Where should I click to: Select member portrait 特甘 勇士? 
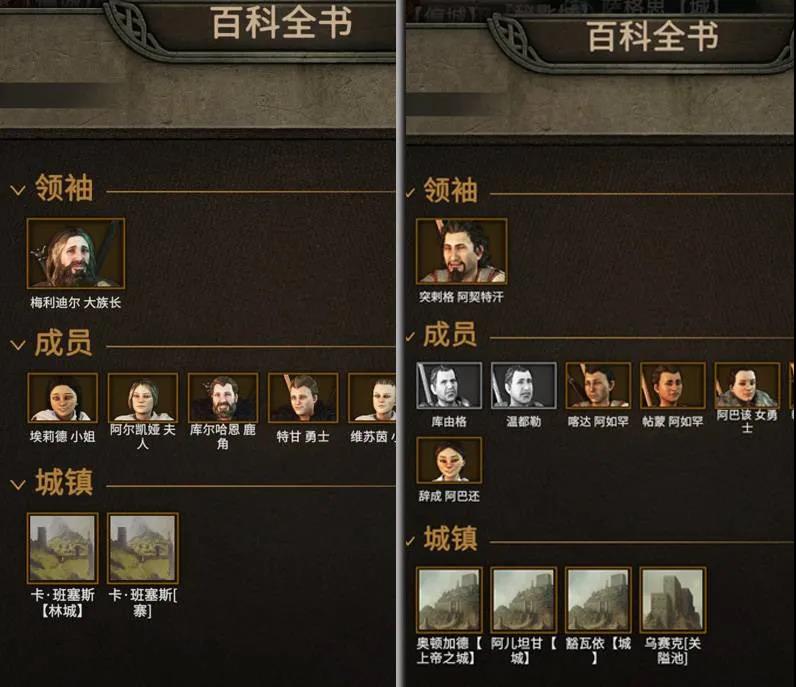303,398
